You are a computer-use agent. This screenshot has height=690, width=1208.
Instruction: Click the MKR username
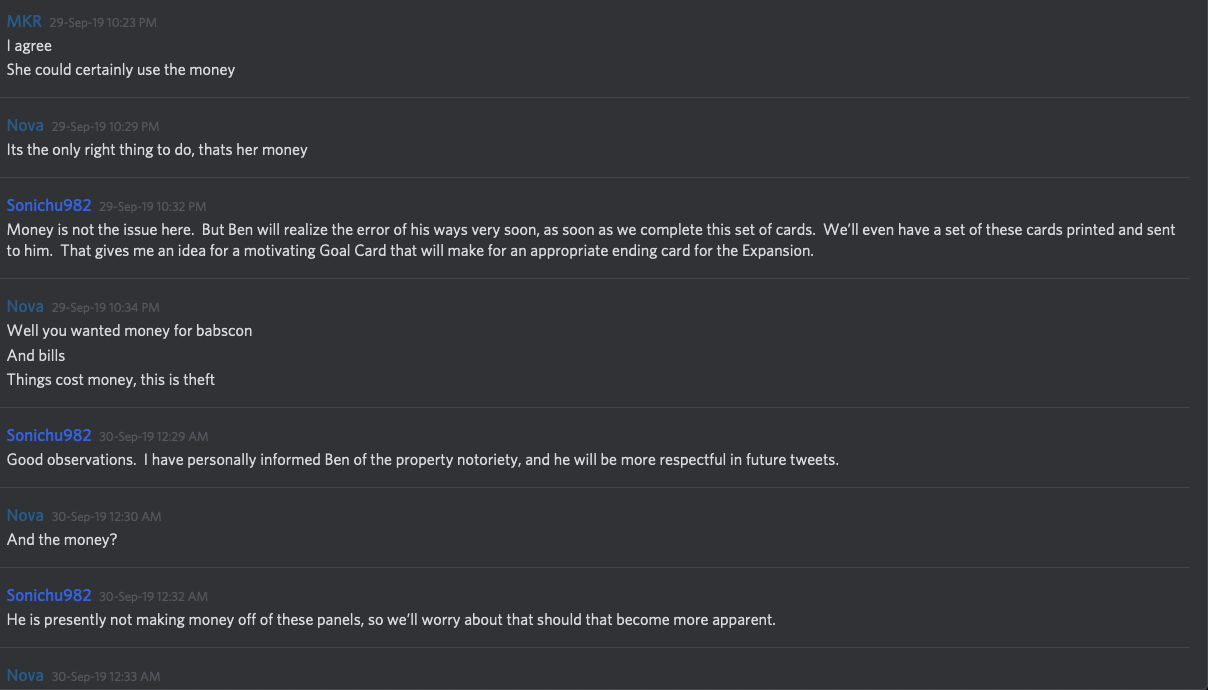[24, 21]
